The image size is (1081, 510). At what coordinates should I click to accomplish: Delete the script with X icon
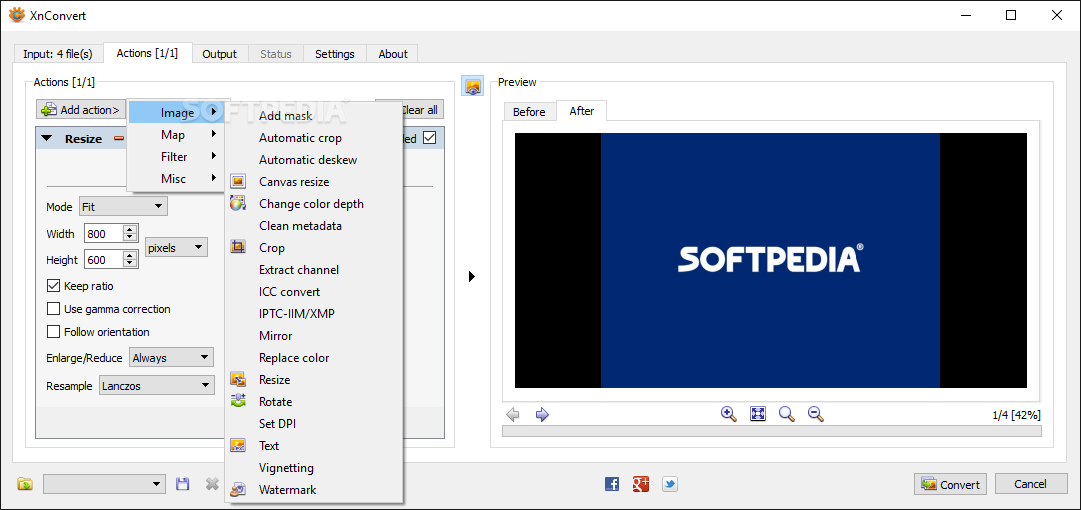212,484
